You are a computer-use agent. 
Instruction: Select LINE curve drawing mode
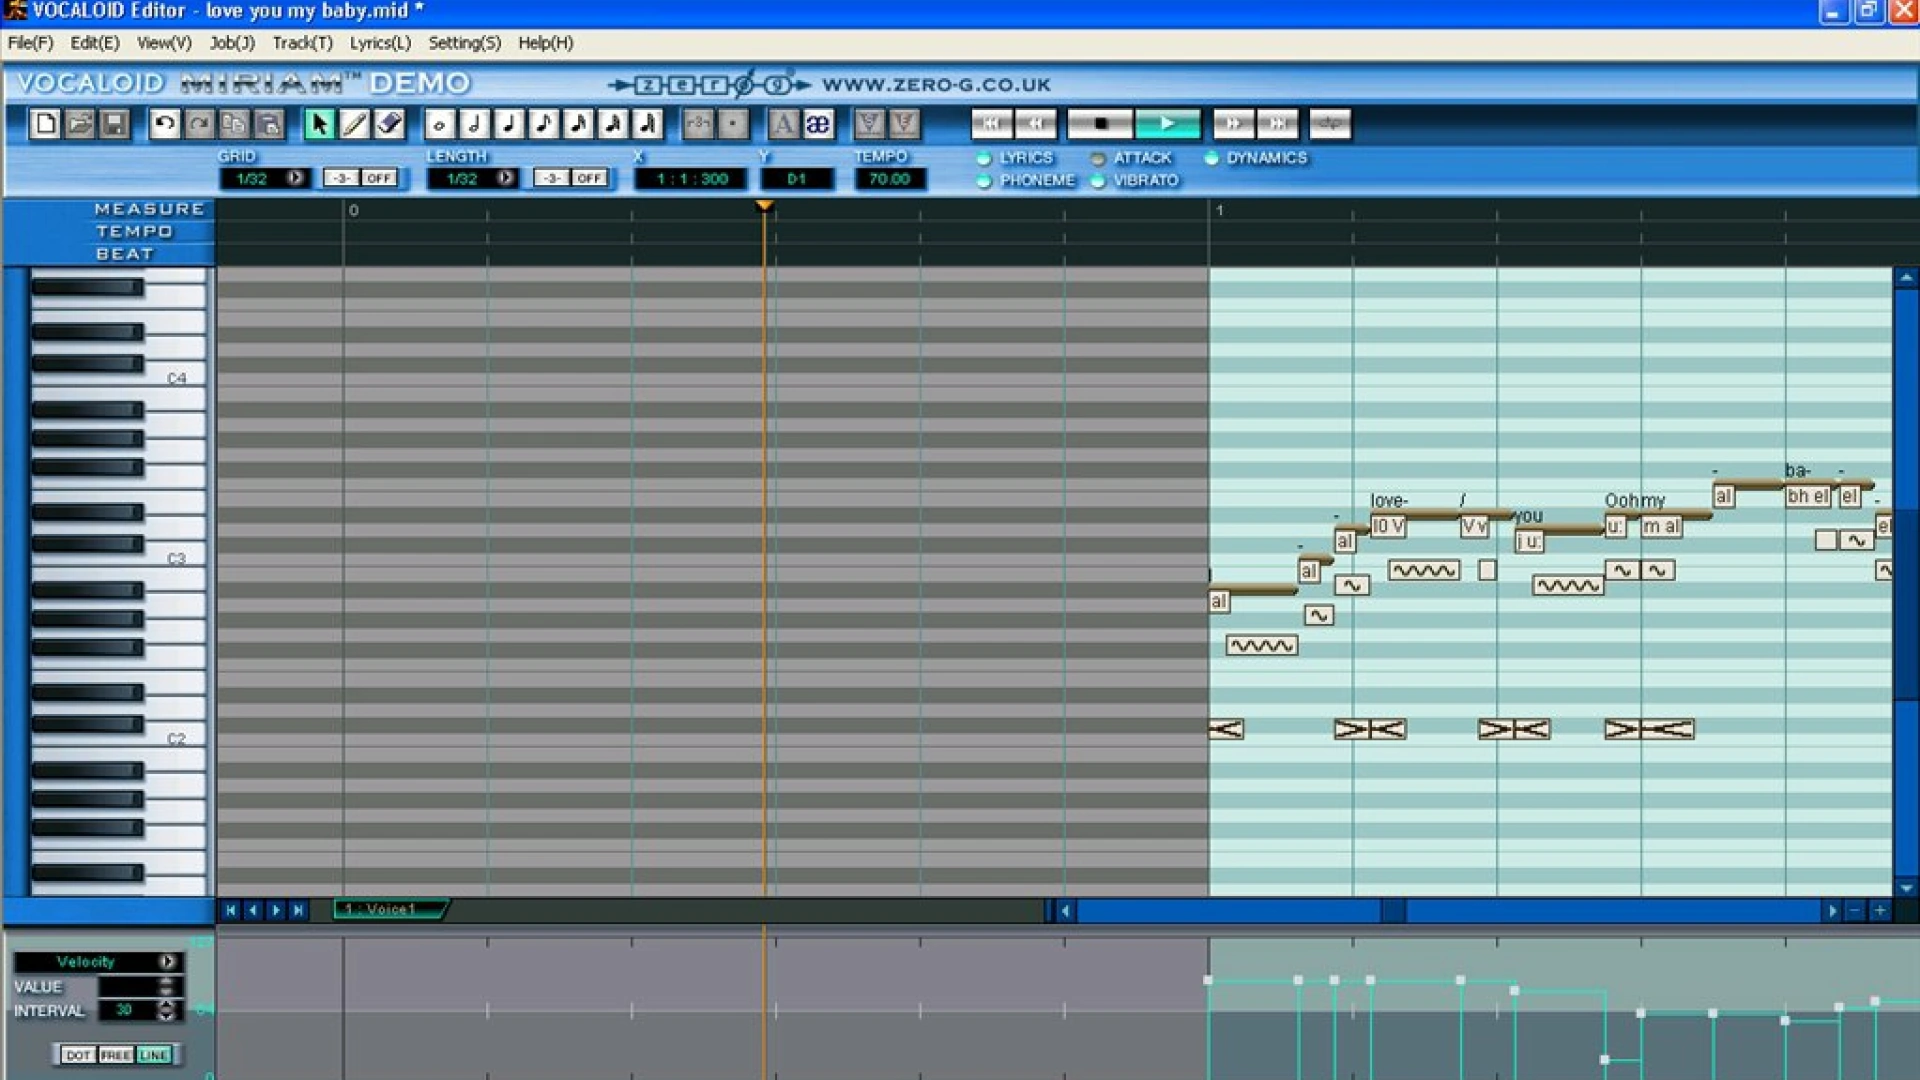tap(154, 1055)
